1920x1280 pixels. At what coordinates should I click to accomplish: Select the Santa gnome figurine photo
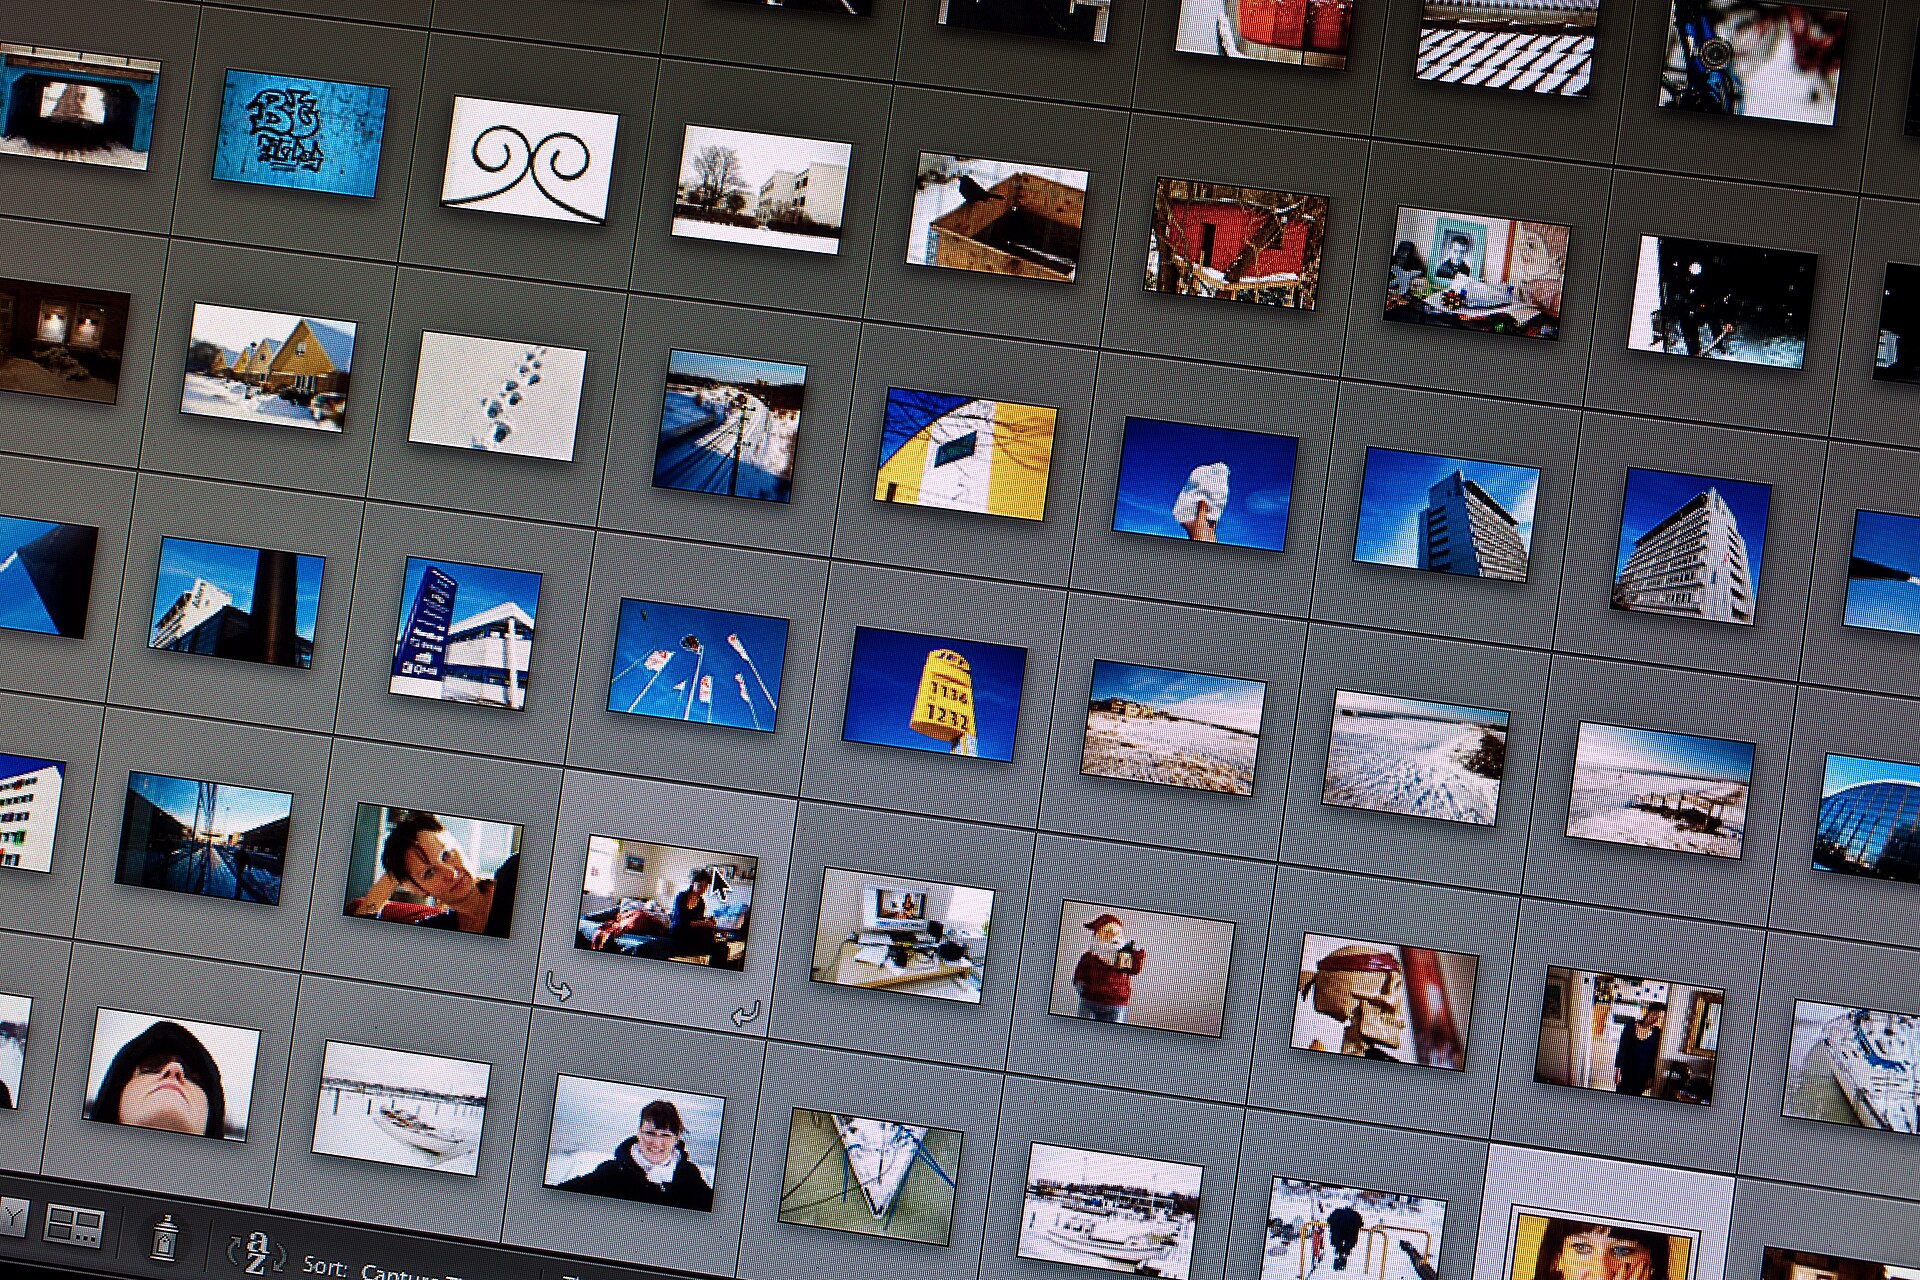tap(1141, 968)
